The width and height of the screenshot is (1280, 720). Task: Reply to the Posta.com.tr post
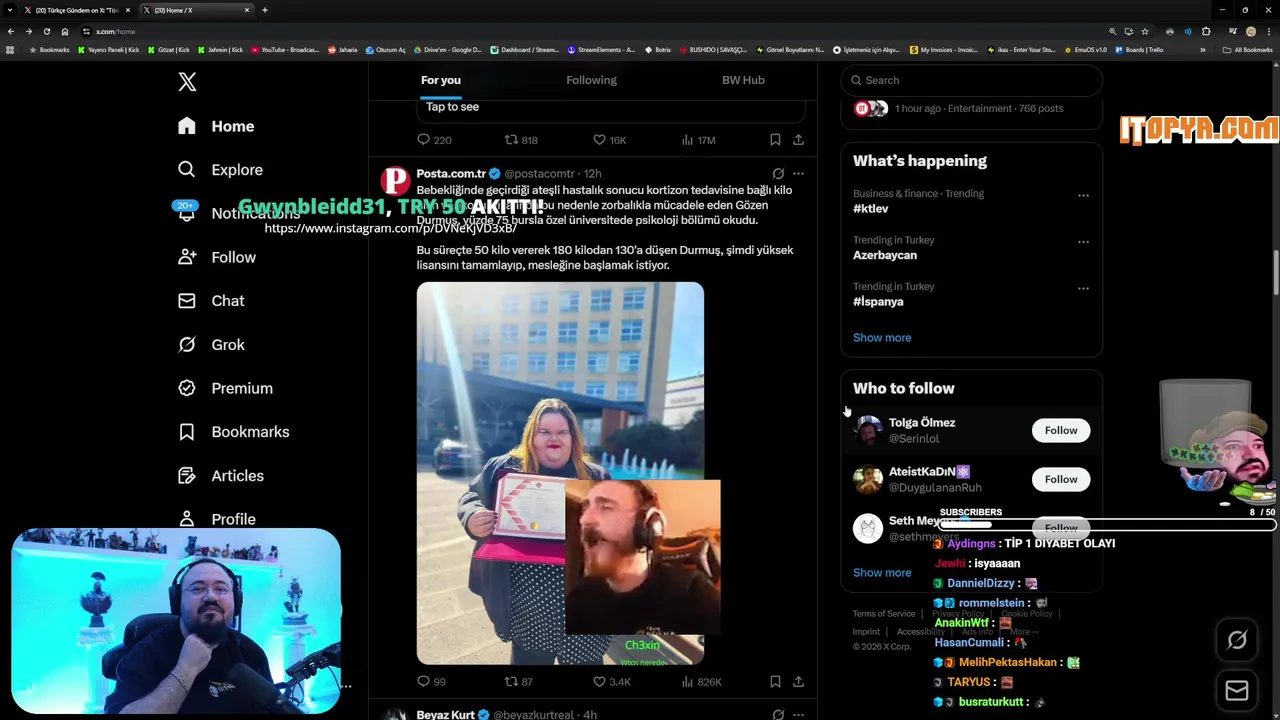431,682
